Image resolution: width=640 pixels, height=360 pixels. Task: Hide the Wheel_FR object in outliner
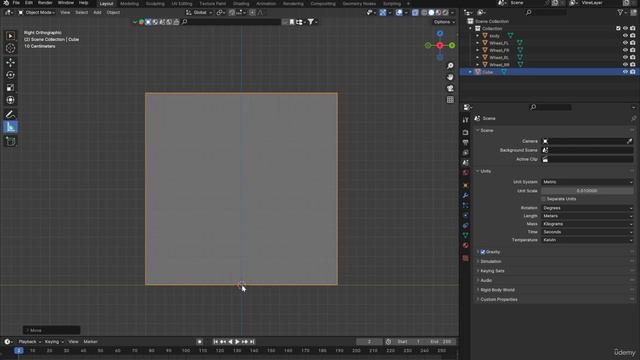625,50
